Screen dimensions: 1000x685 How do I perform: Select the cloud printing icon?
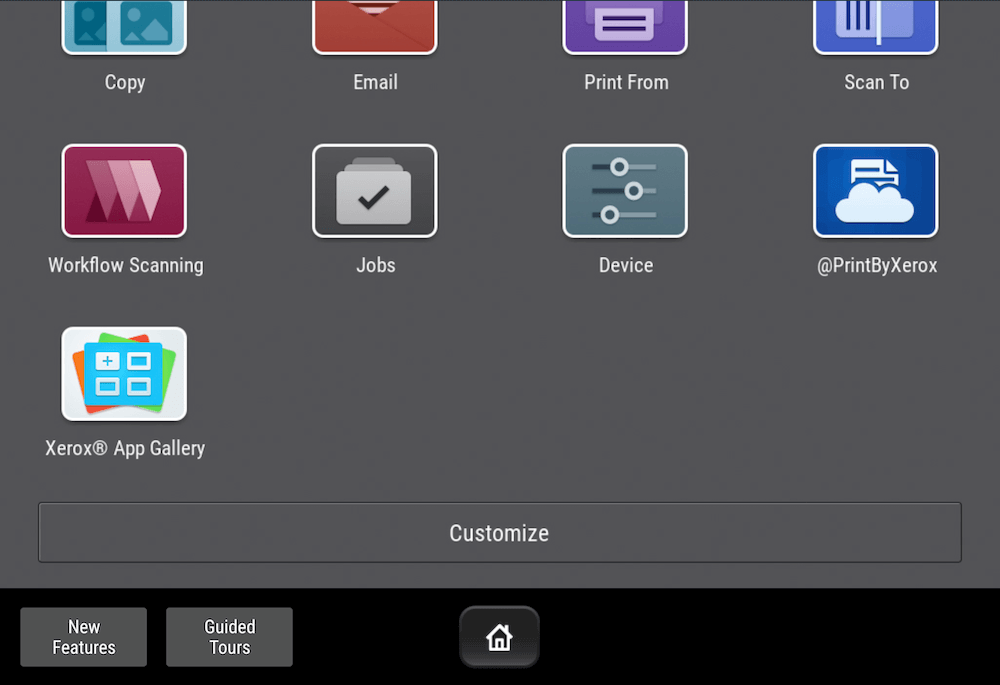(875, 191)
